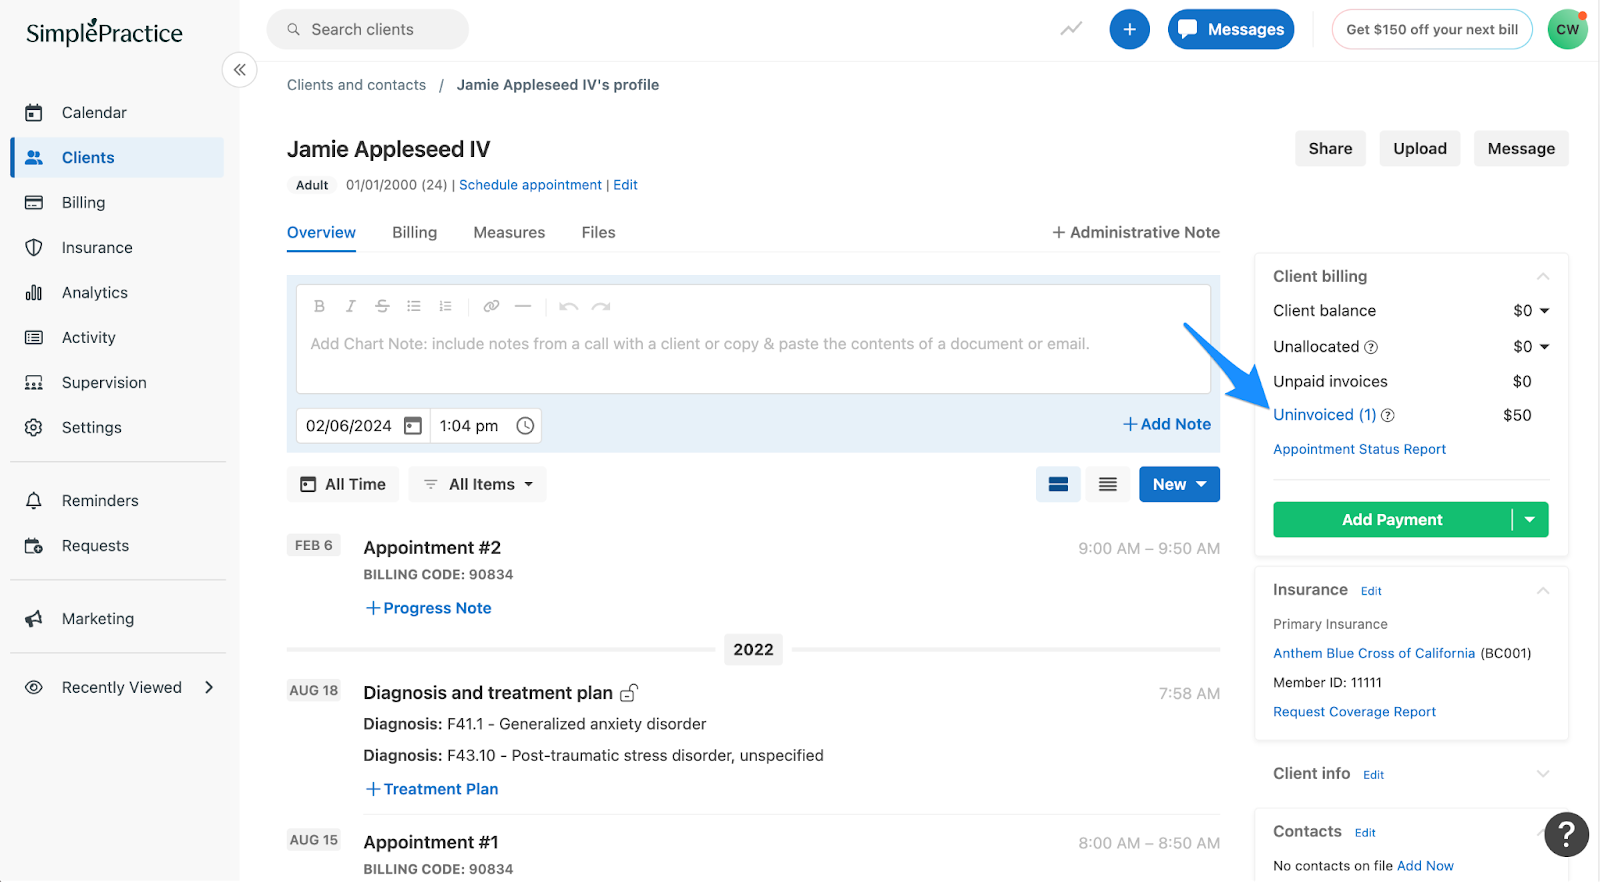Open the CW account avatar

click(1567, 29)
